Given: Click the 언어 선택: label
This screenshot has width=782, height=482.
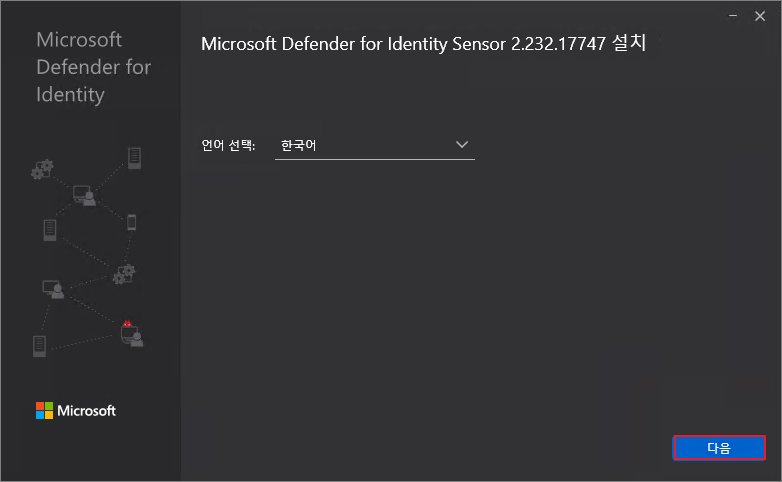Looking at the screenshot, I should click(228, 145).
